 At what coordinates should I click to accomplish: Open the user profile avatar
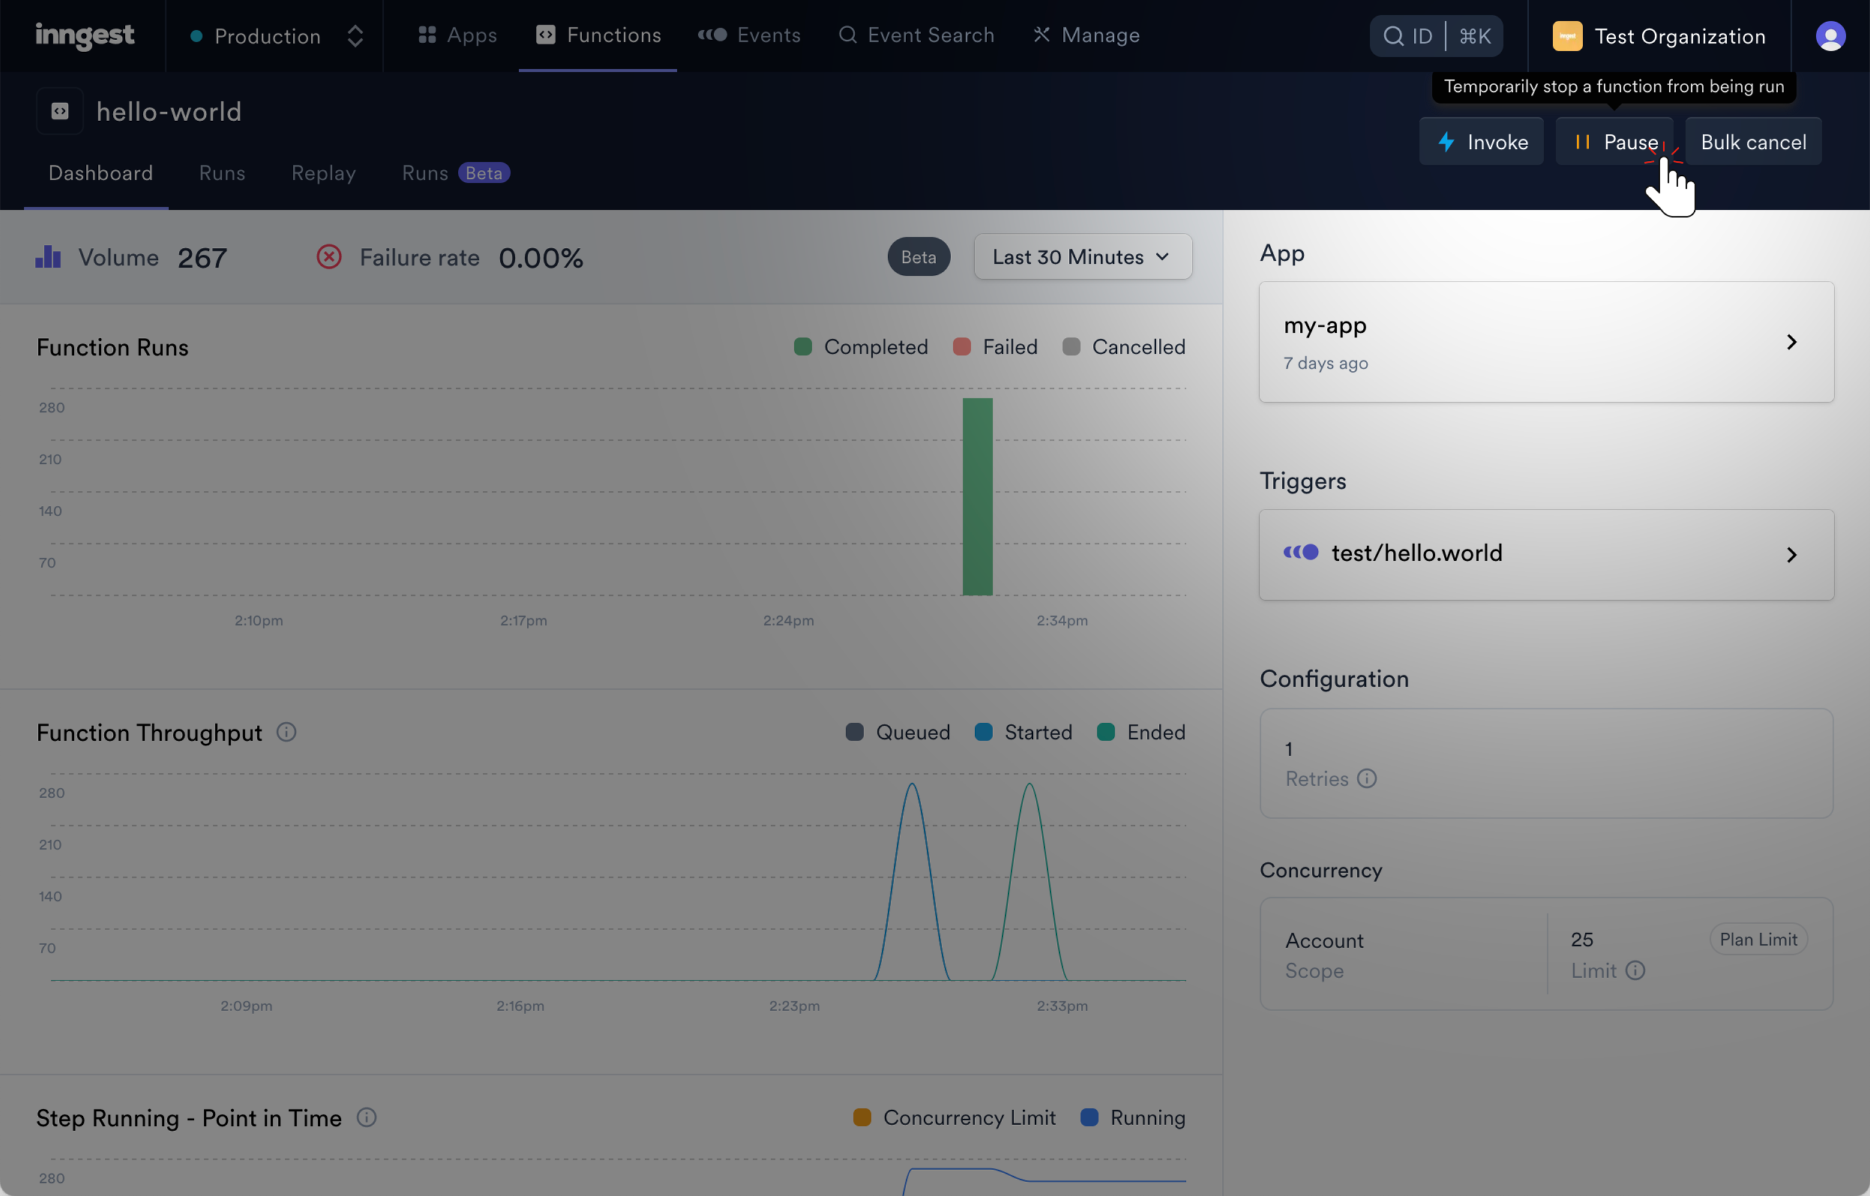pos(1830,36)
